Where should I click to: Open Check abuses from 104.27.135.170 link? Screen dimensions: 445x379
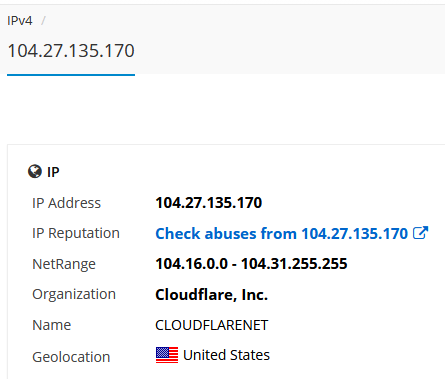[282, 233]
